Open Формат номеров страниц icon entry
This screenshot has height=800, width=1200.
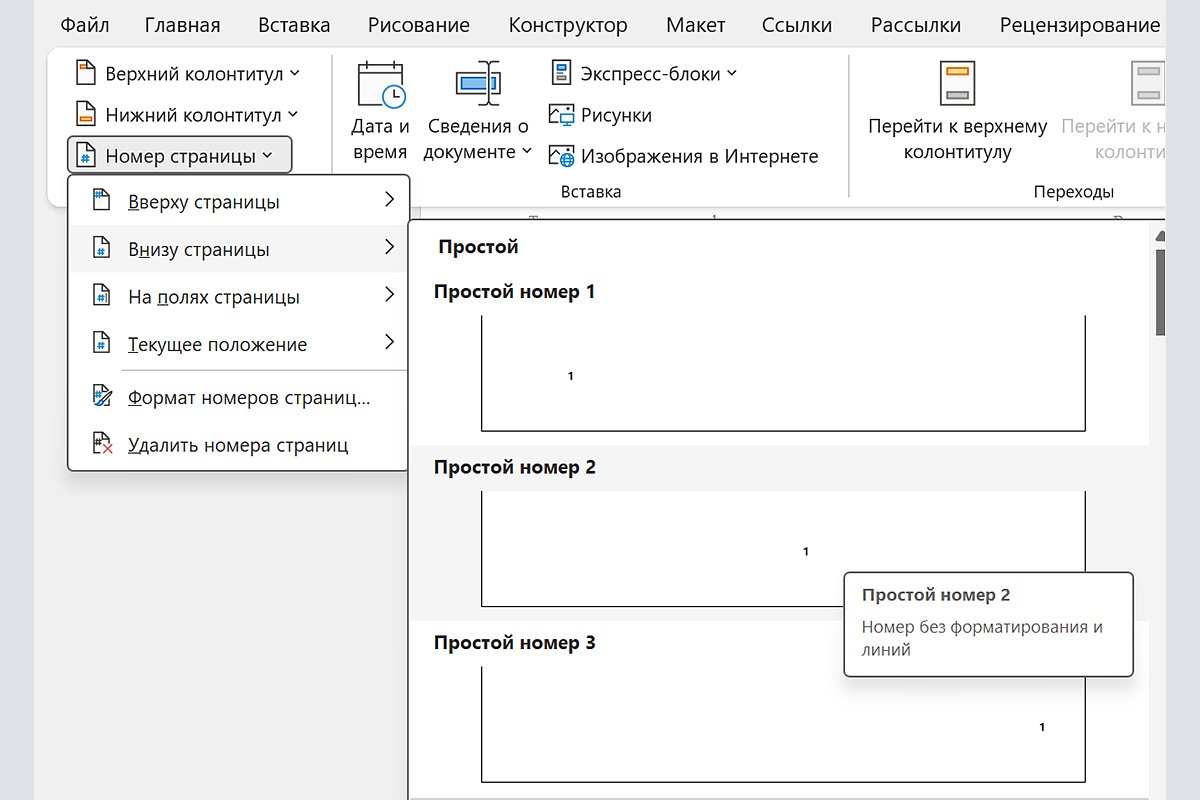click(x=102, y=397)
